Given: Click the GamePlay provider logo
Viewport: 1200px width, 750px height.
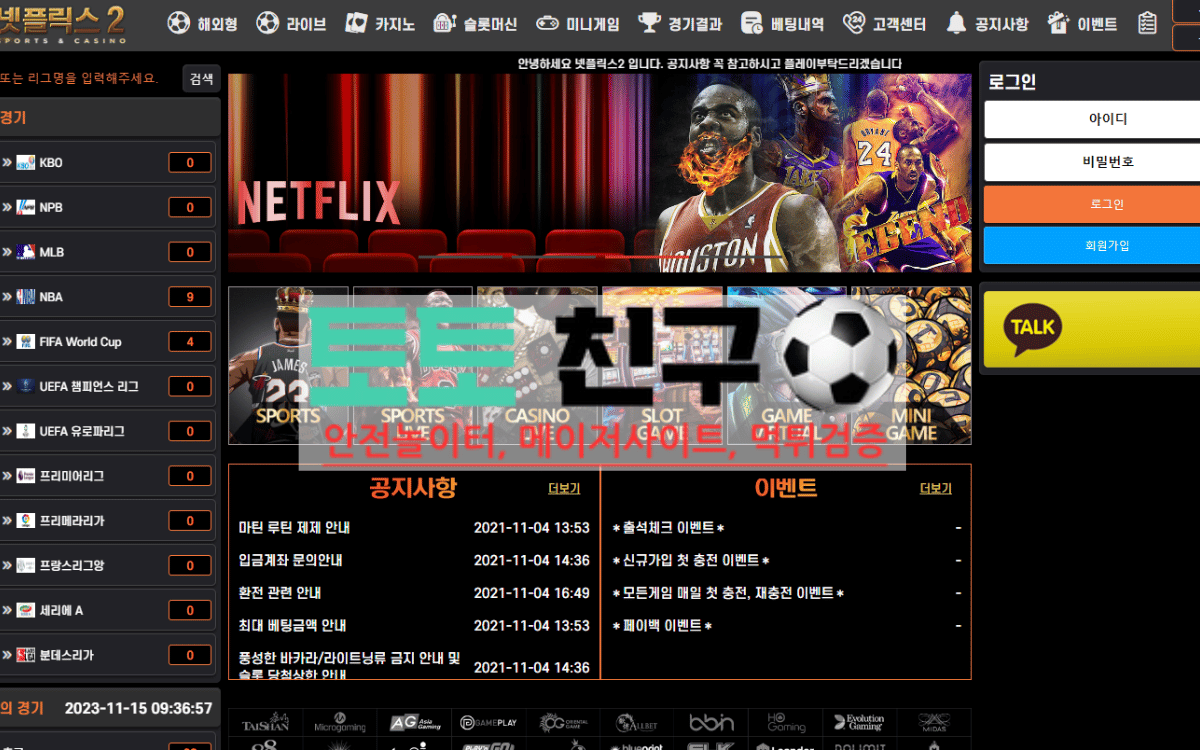Looking at the screenshot, I should coord(488,722).
